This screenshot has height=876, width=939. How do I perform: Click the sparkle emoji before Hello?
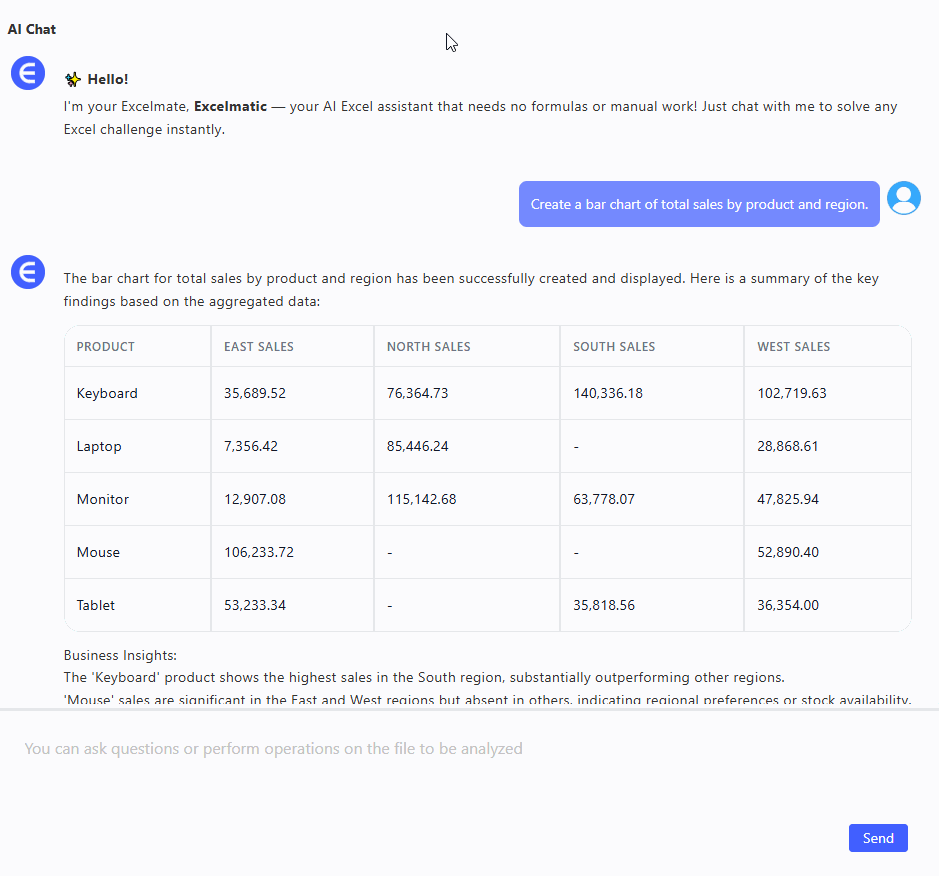click(x=73, y=79)
